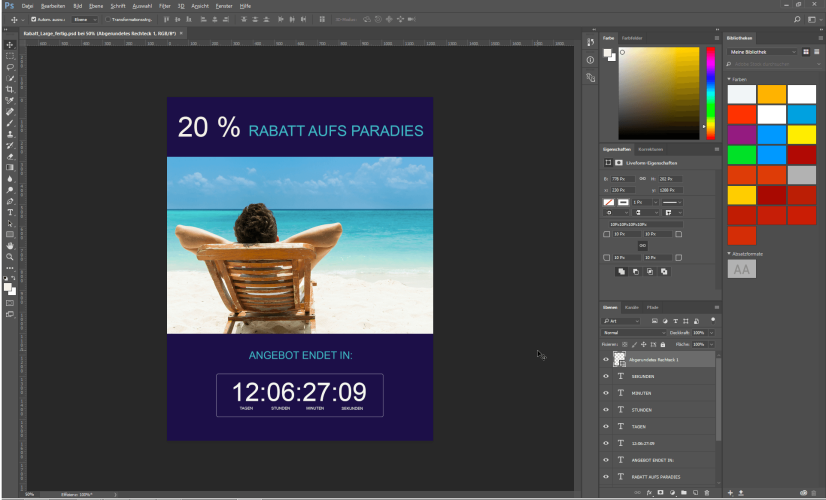Viewport: 826px width, 500px height.
Task: Select the Crop tool
Action: tap(10, 89)
